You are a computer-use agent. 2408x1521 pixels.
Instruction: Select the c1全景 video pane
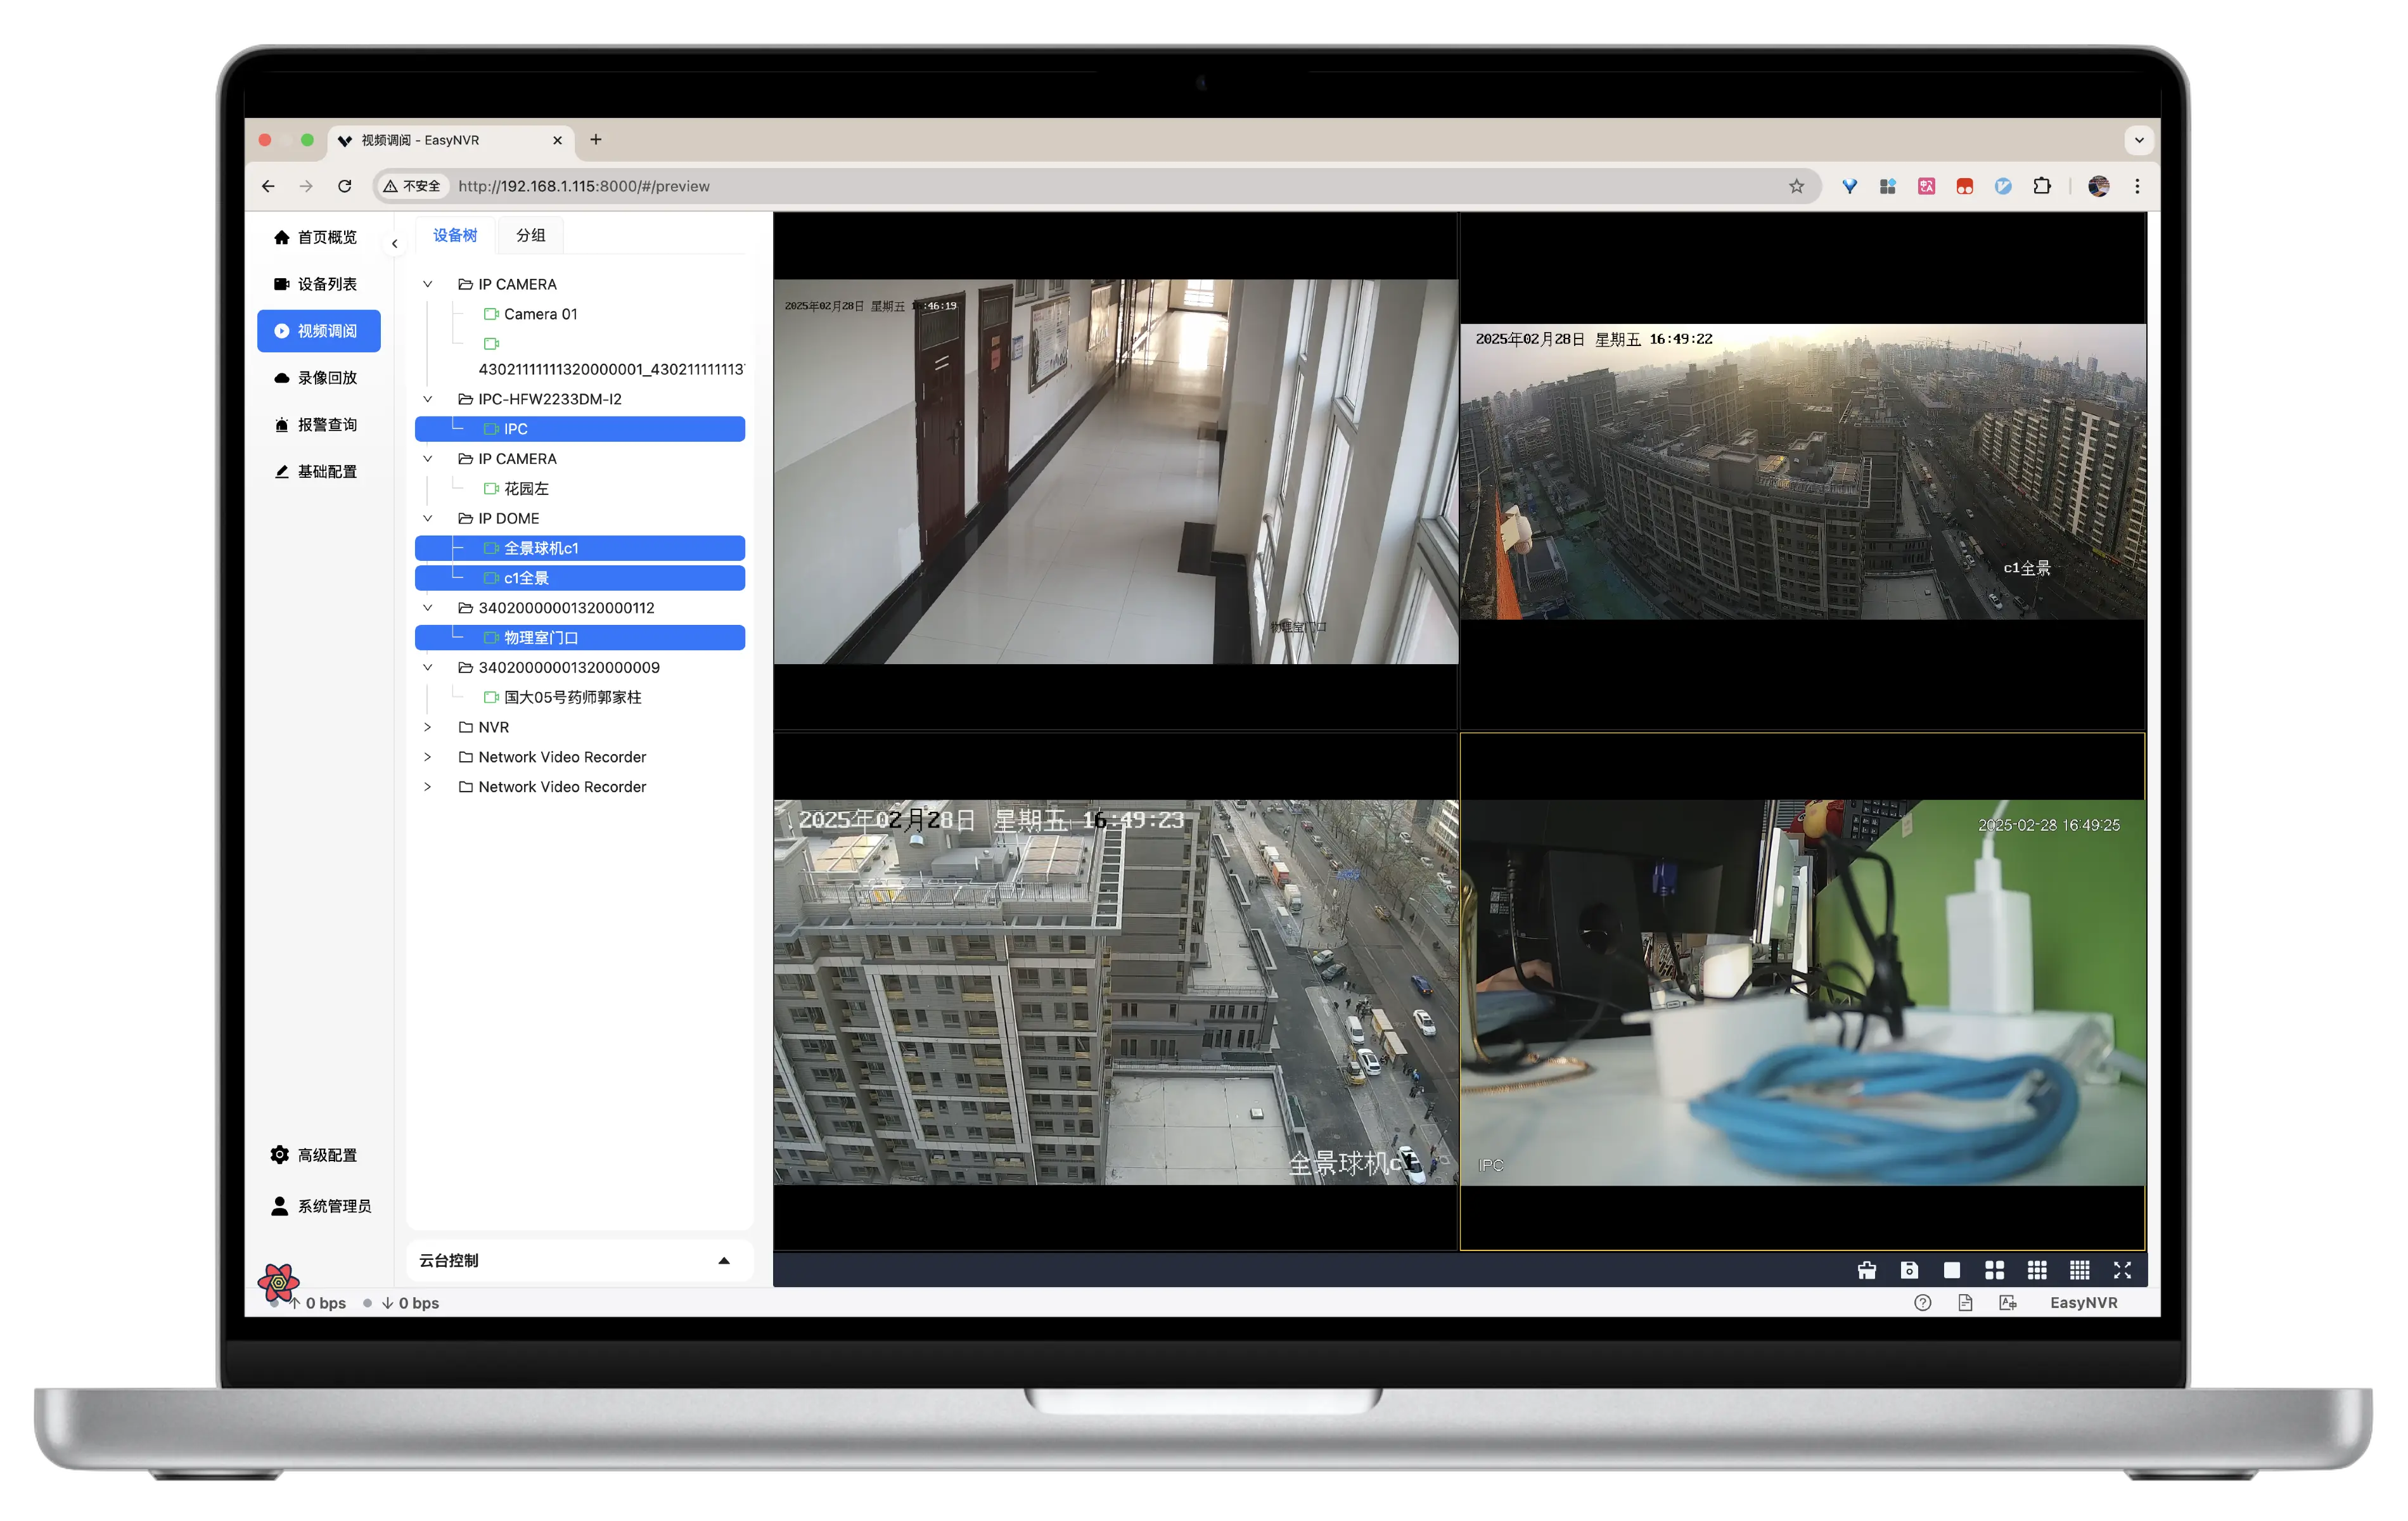coord(1802,471)
